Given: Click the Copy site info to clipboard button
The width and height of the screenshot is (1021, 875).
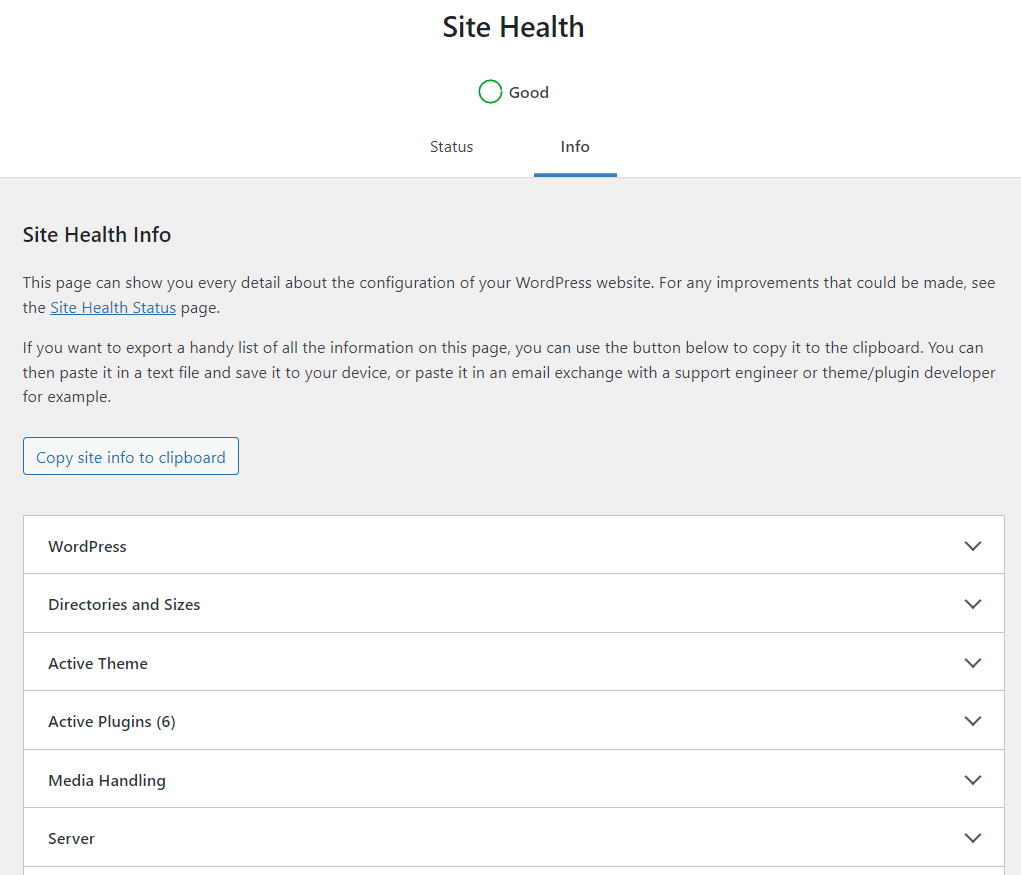Looking at the screenshot, I should tap(130, 456).
